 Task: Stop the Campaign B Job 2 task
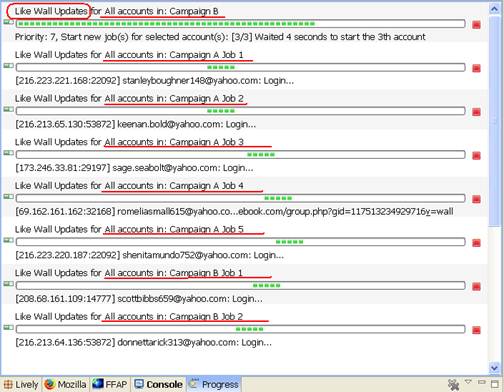click(476, 330)
